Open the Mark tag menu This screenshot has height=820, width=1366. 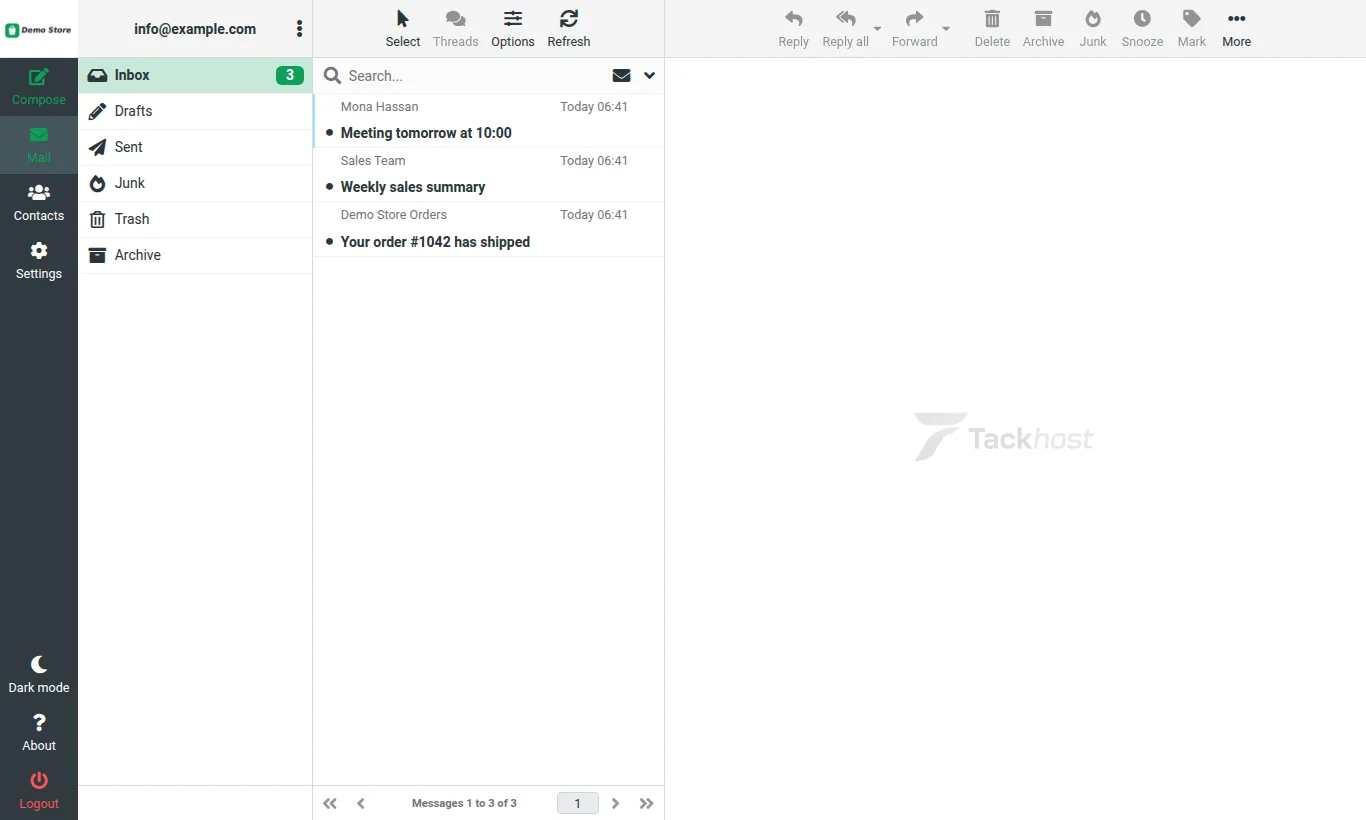(1192, 29)
